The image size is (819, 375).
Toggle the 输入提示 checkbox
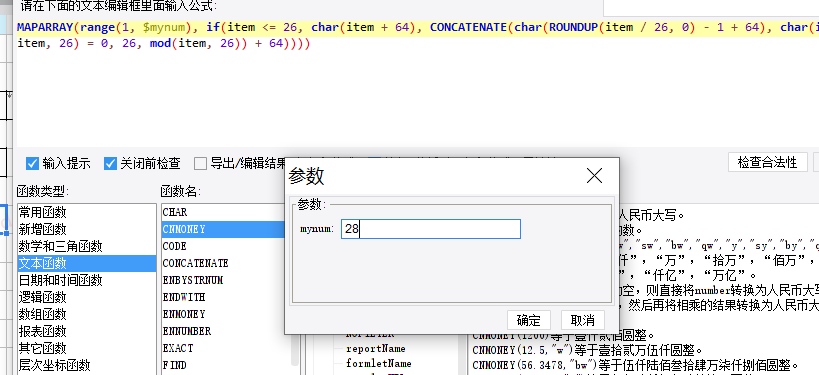[32, 164]
